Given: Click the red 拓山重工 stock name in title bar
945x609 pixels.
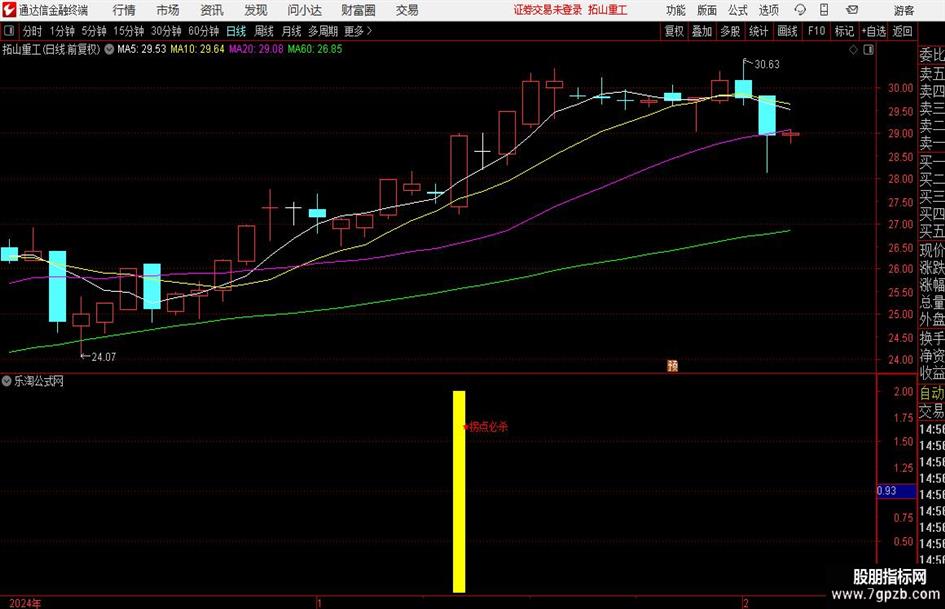Looking at the screenshot, I should pyautogui.click(x=608, y=10).
